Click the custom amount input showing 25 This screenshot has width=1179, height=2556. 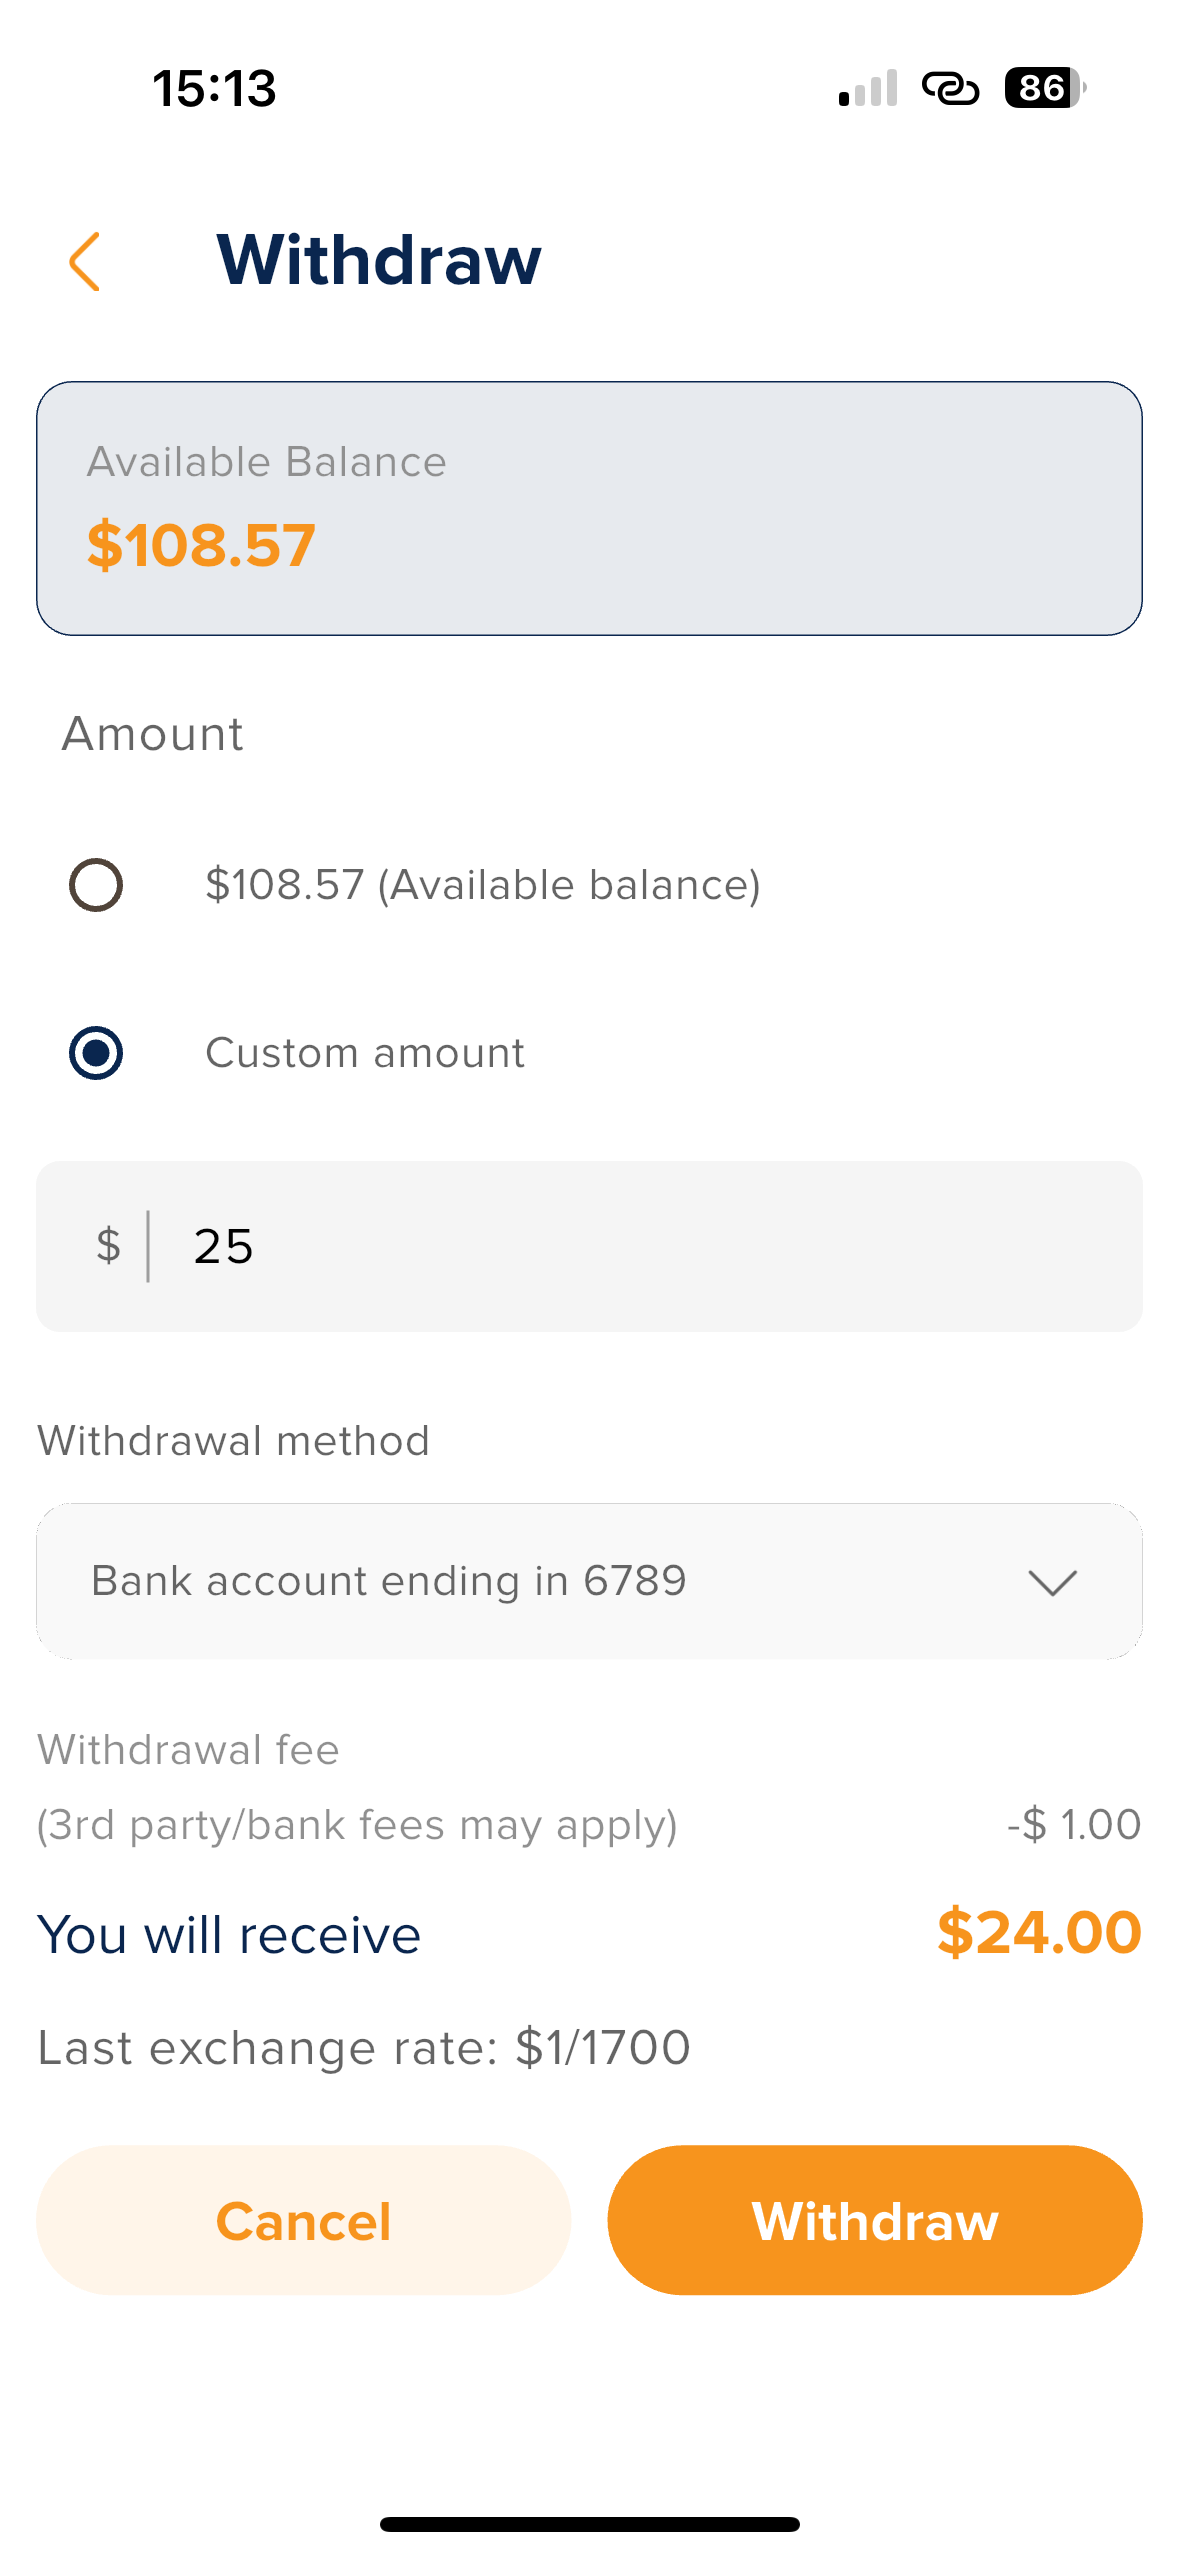tap(640, 1246)
